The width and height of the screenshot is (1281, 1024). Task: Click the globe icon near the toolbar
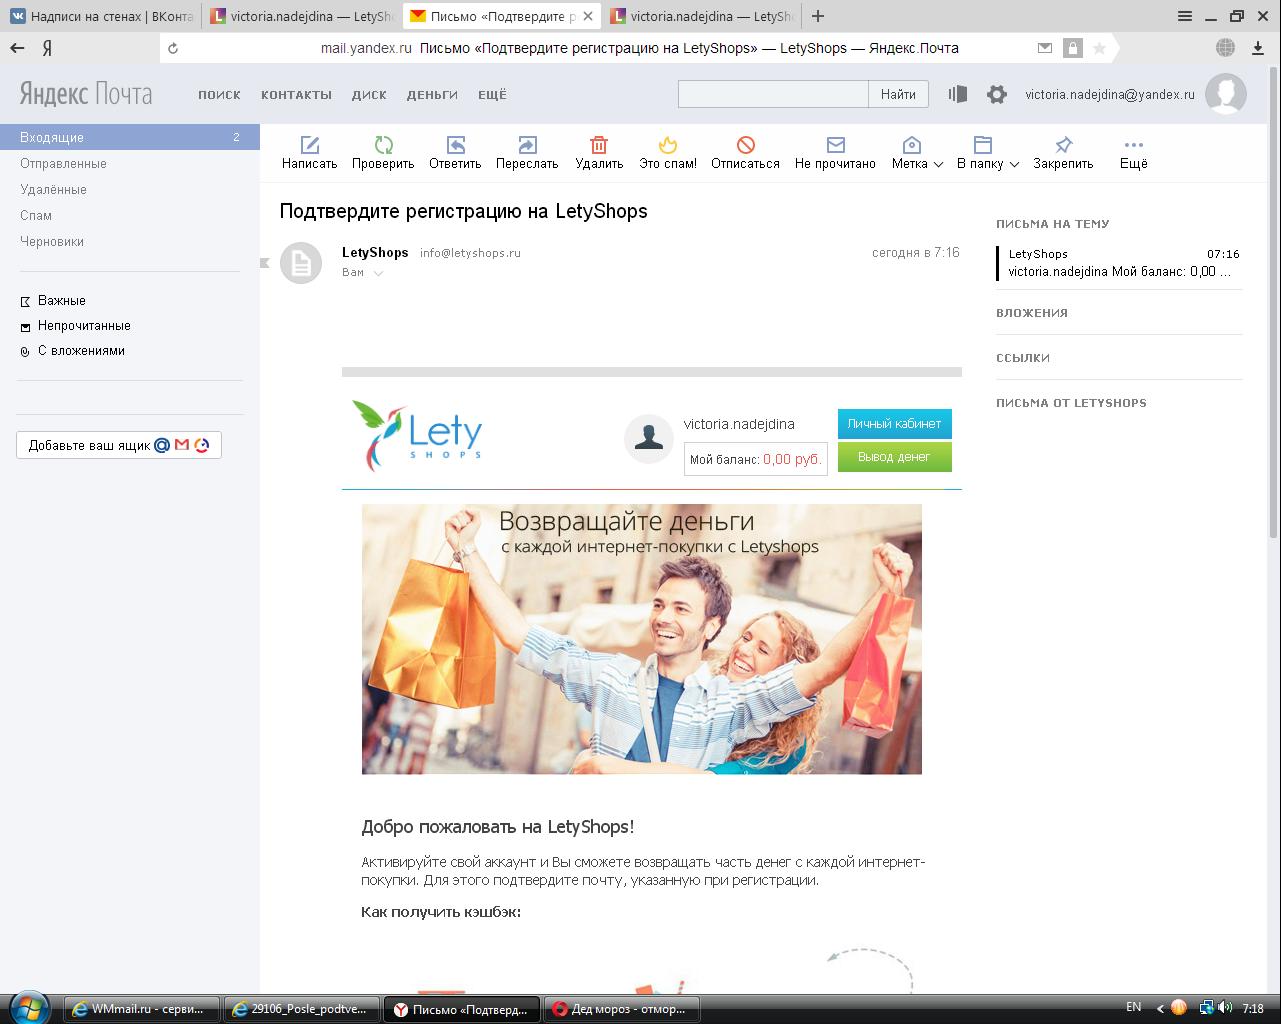[1225, 48]
